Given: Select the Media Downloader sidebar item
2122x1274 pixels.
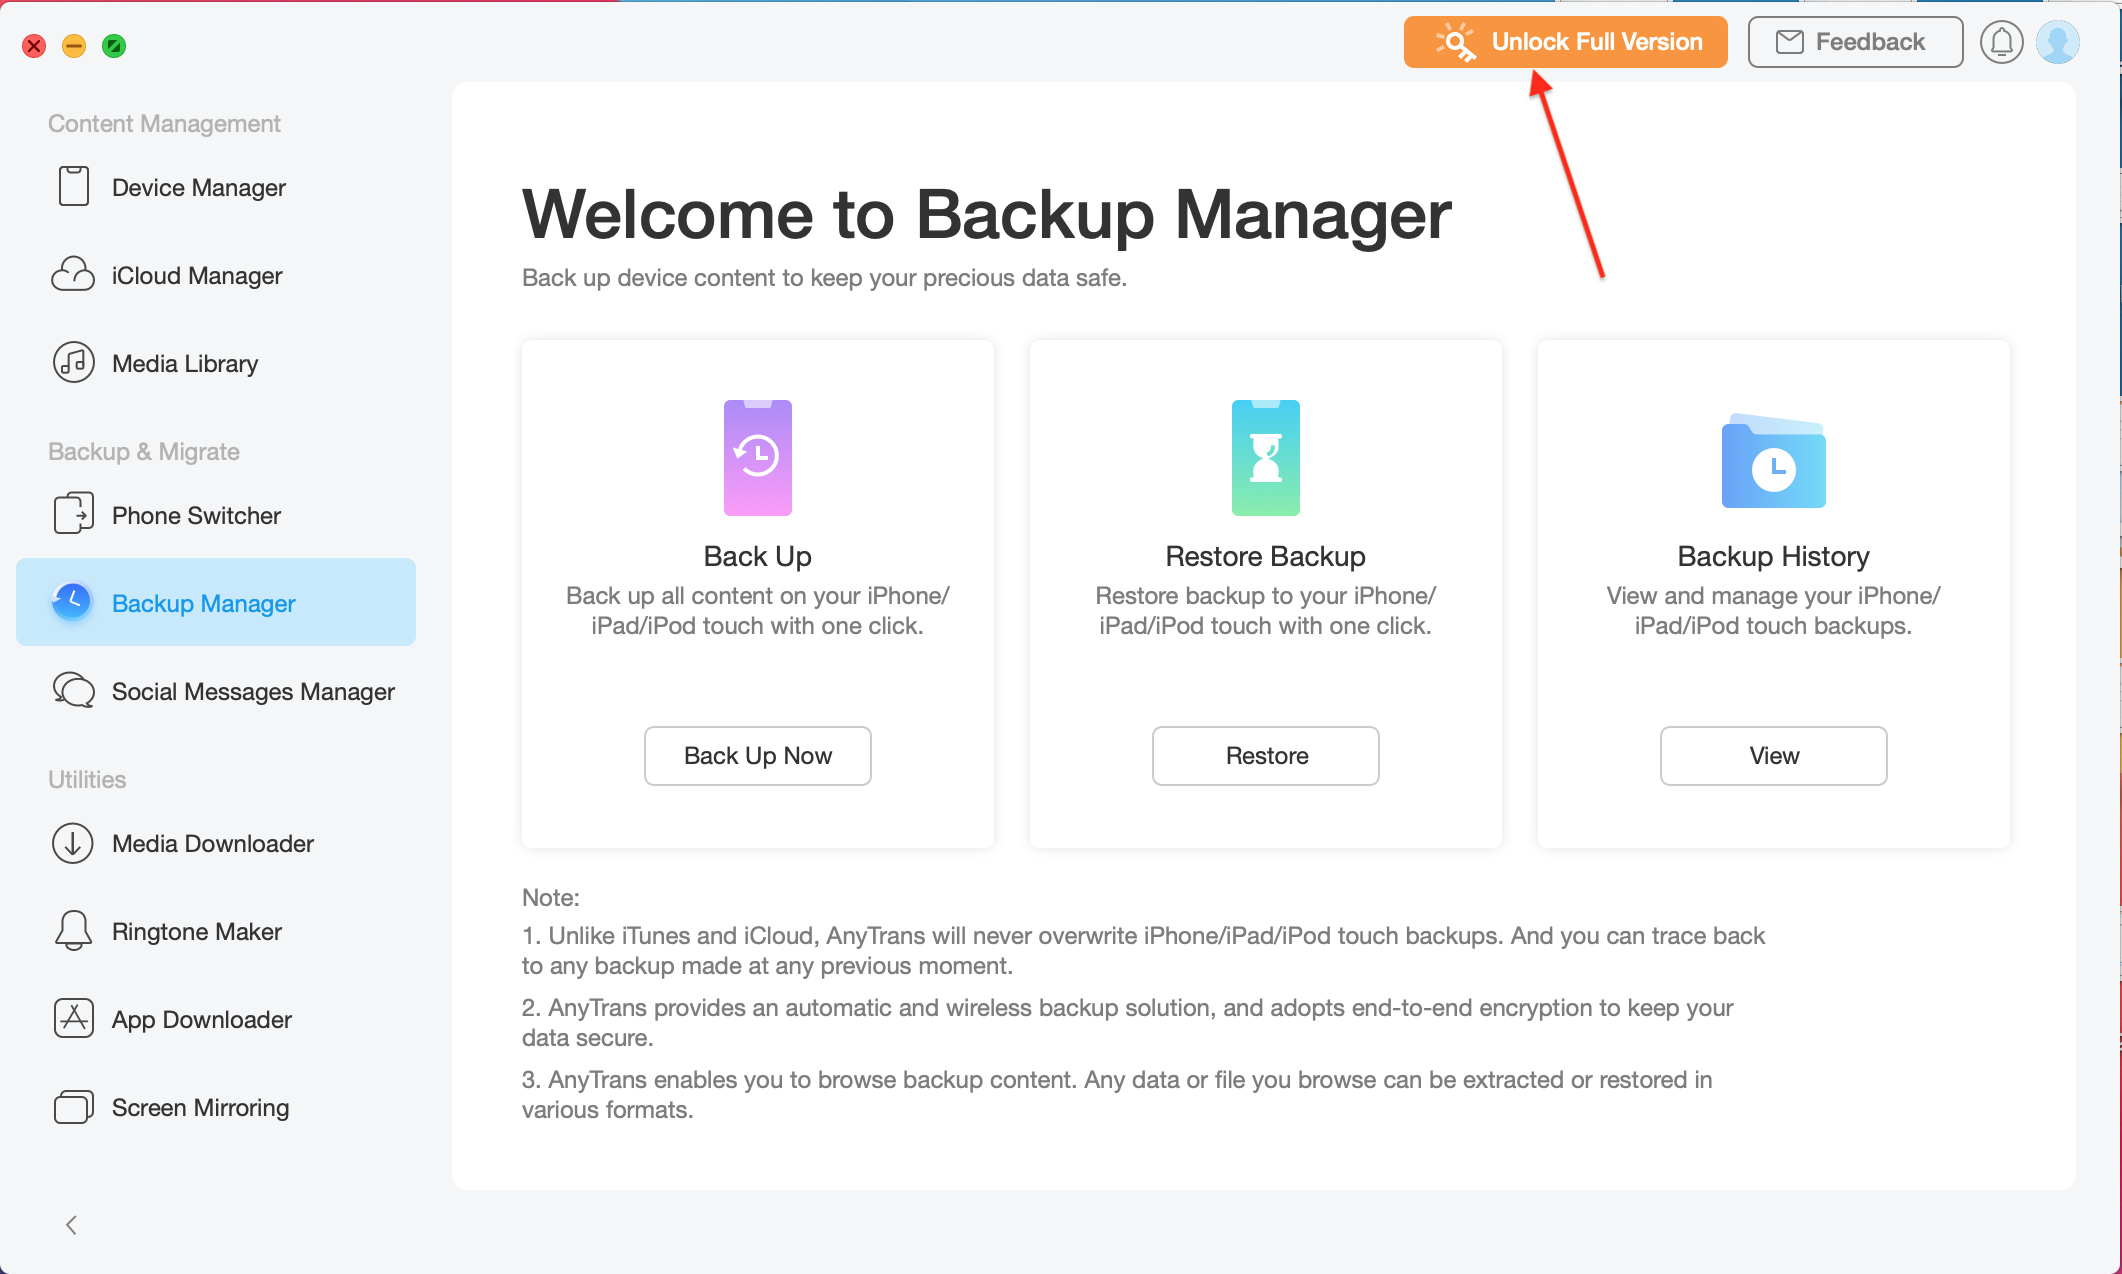Looking at the screenshot, I should [212, 843].
